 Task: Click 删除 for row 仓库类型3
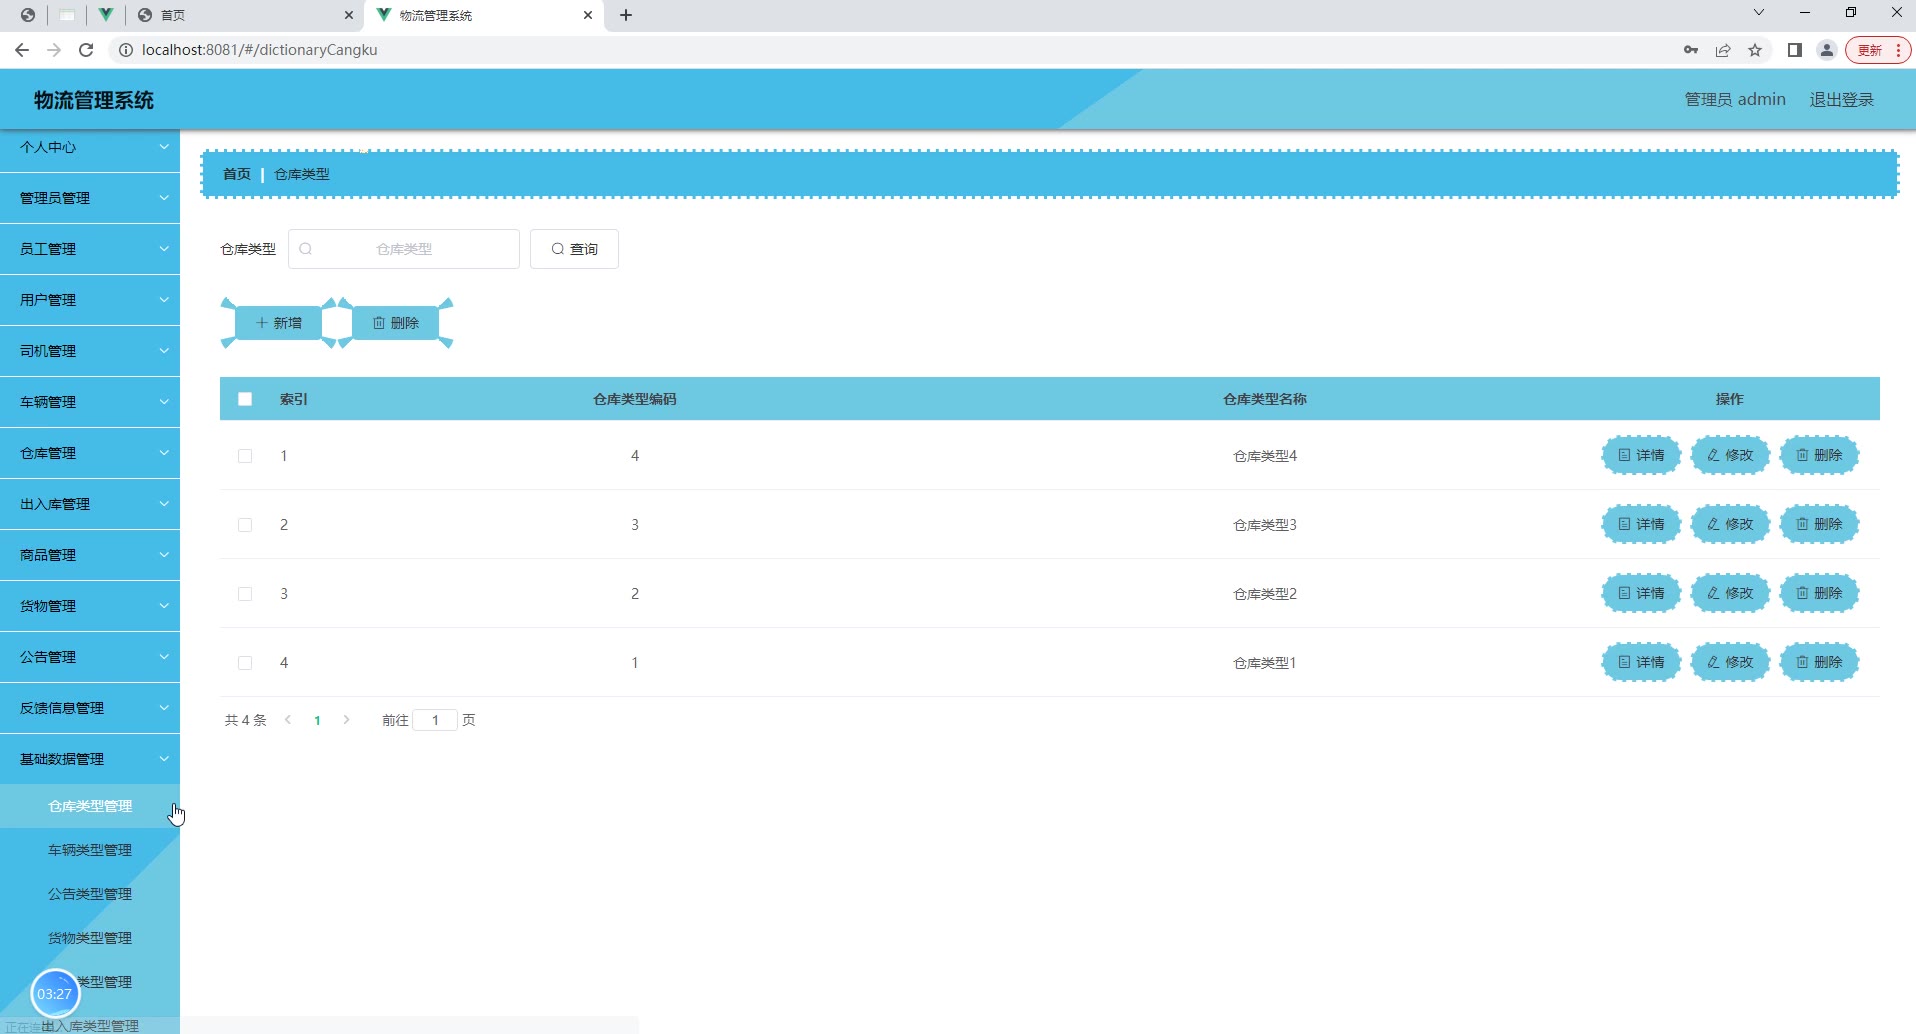click(x=1819, y=524)
